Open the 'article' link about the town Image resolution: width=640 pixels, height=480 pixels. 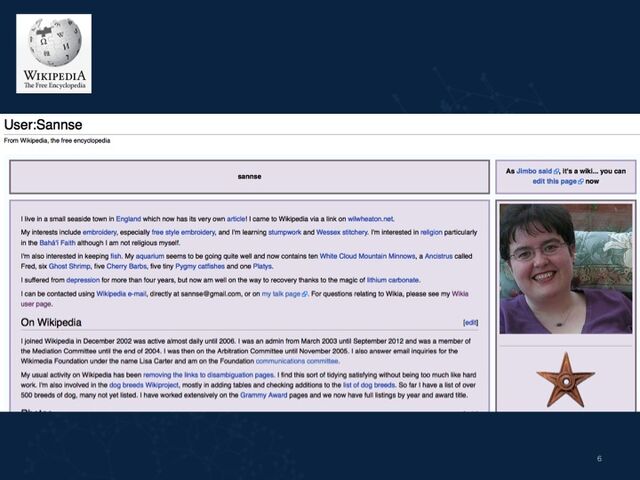(x=236, y=219)
